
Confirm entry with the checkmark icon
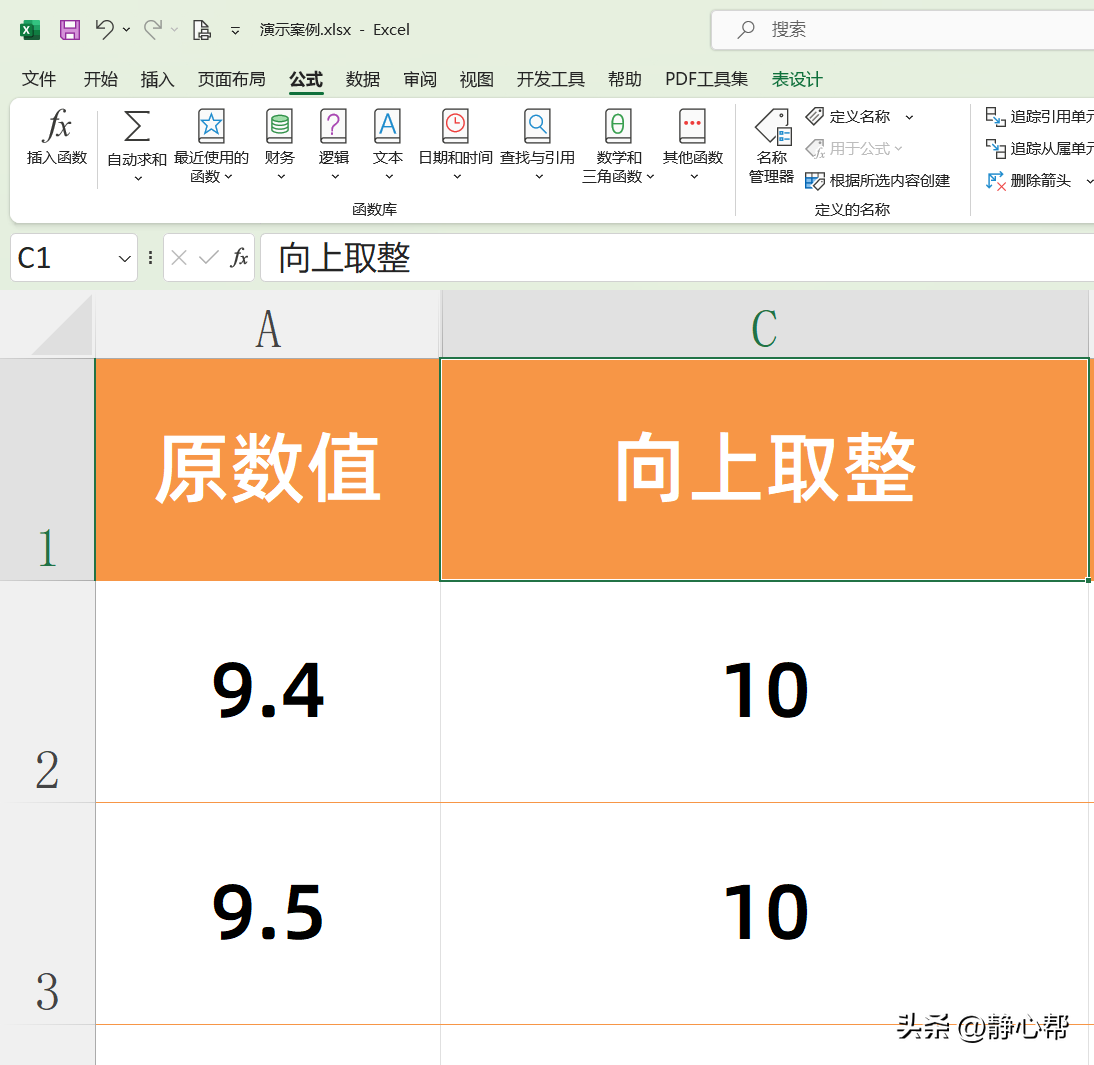point(209,258)
